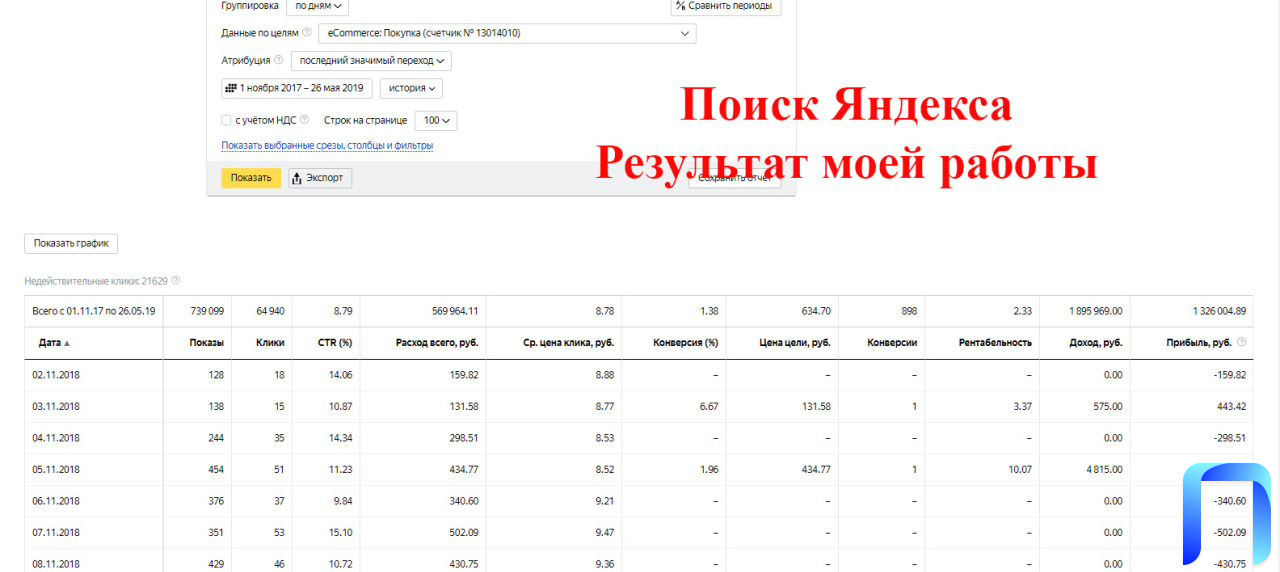
Task: Select date cell 05.11.2018
Action: click(56, 469)
